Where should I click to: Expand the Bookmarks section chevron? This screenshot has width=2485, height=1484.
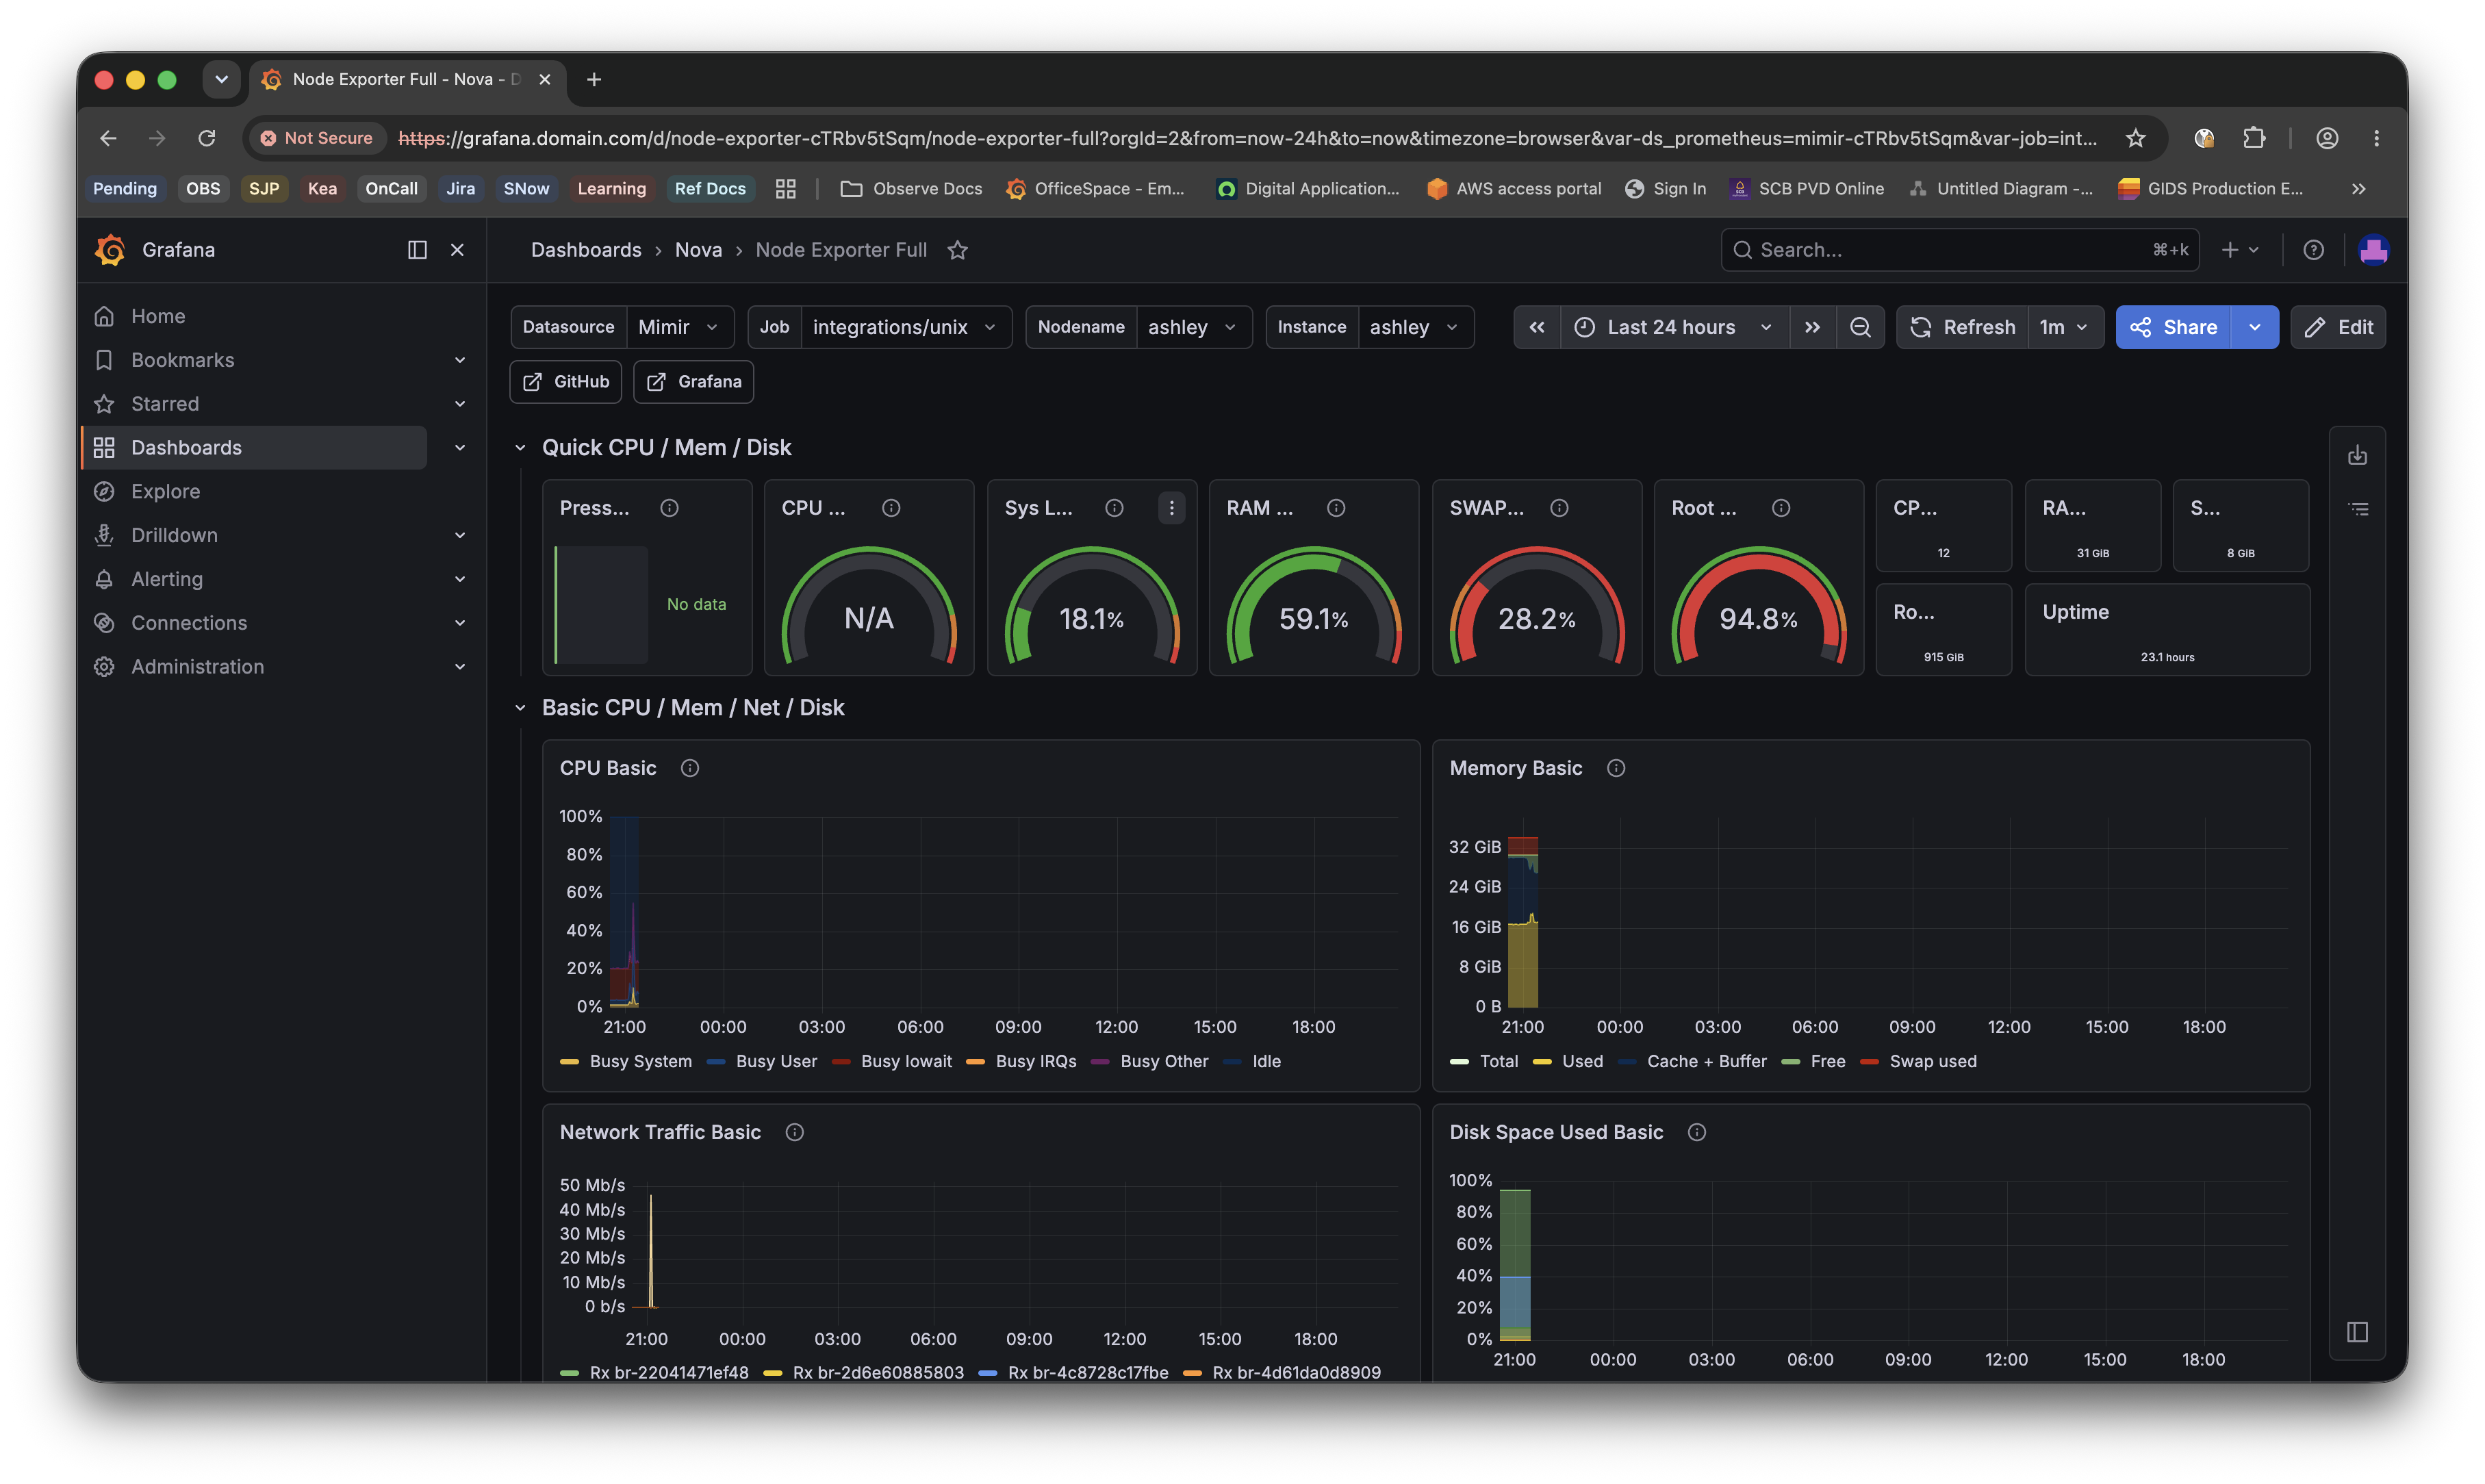(x=460, y=360)
